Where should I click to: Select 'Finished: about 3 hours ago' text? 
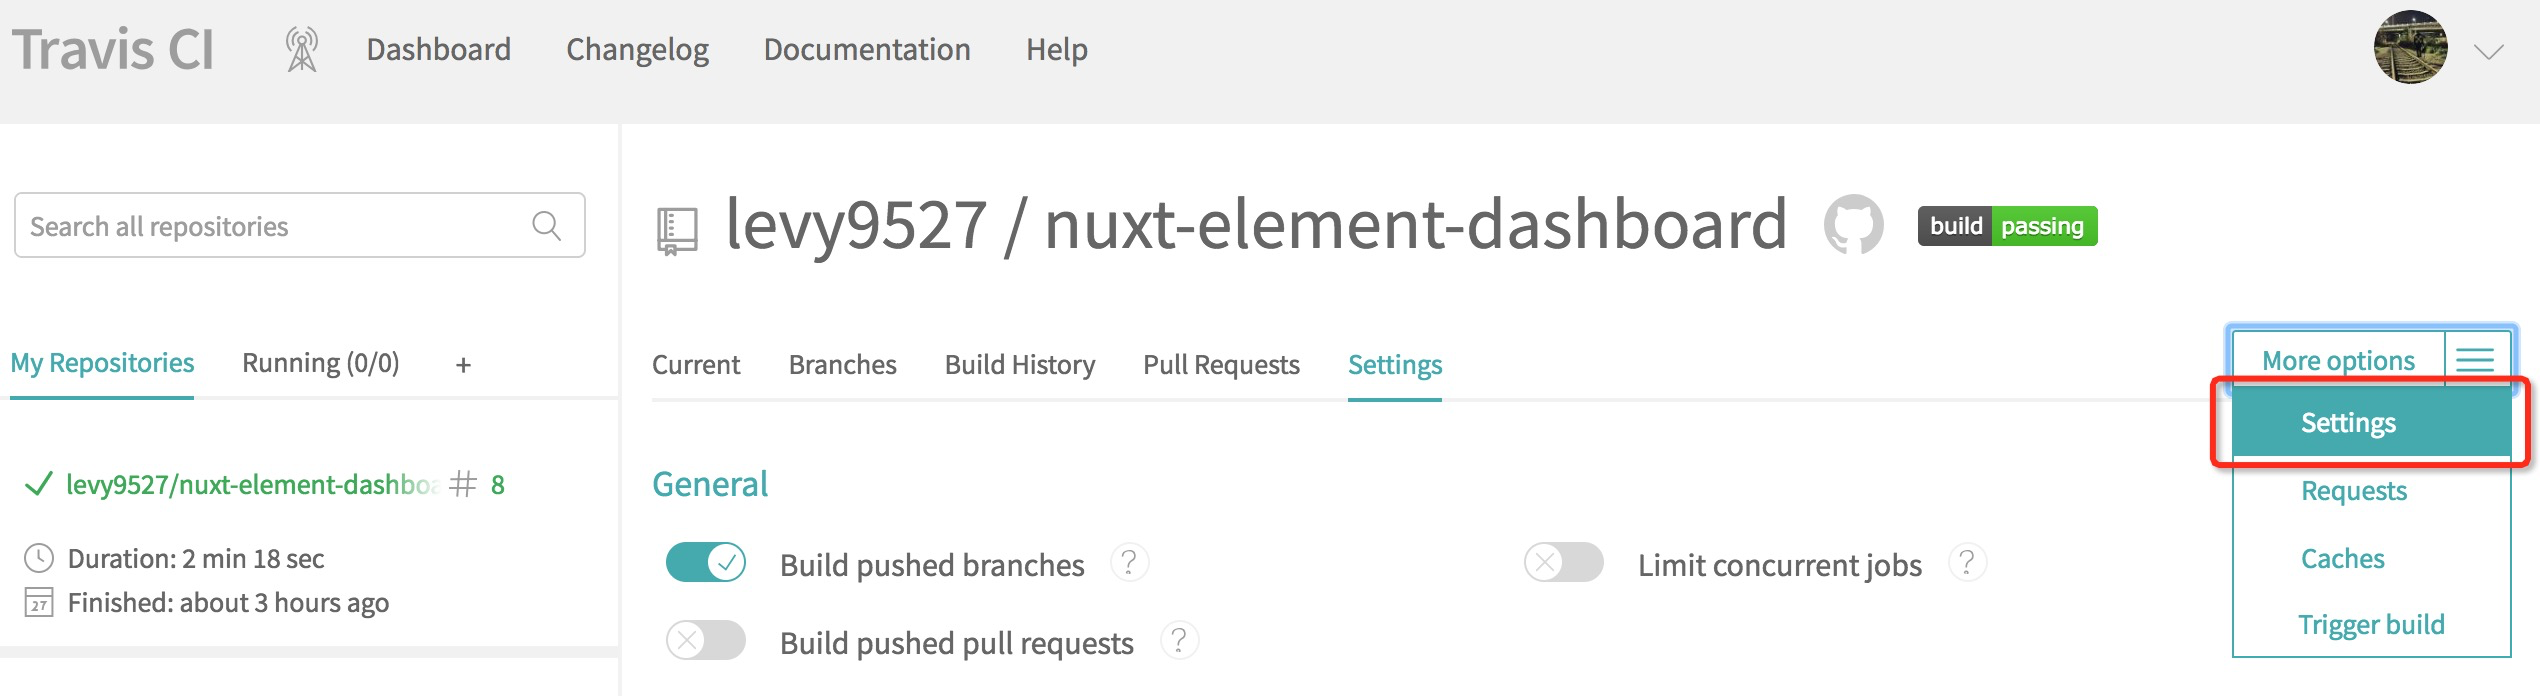pos(228,602)
